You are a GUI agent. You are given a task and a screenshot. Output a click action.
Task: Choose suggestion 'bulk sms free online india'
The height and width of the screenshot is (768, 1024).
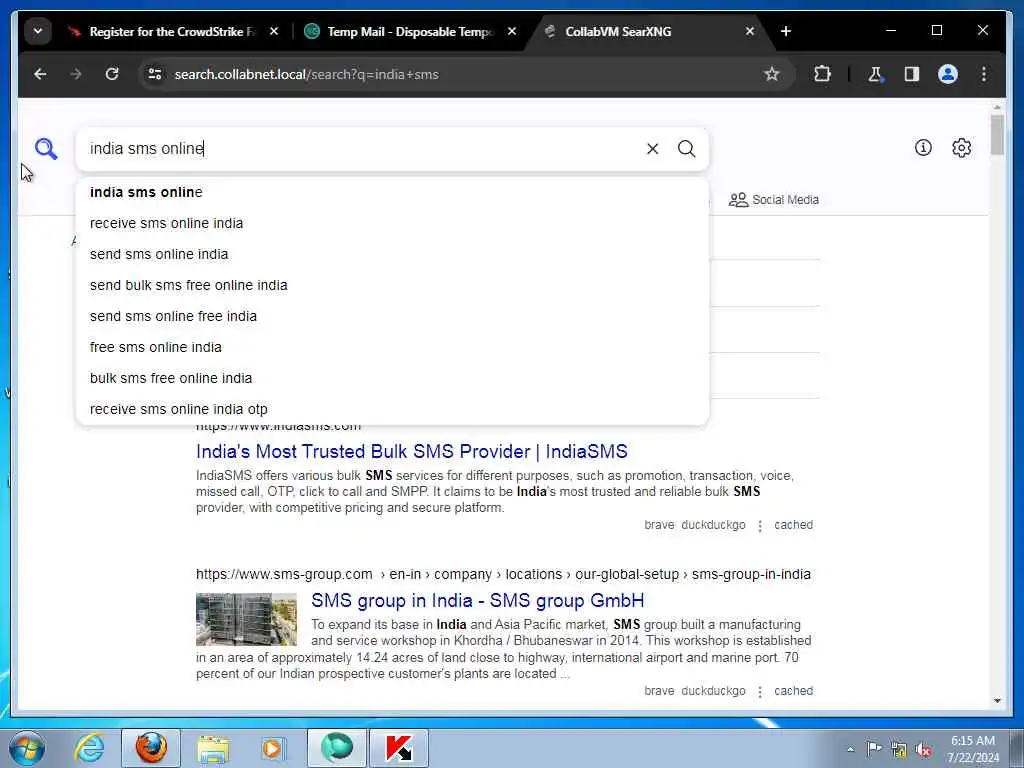tap(392, 378)
